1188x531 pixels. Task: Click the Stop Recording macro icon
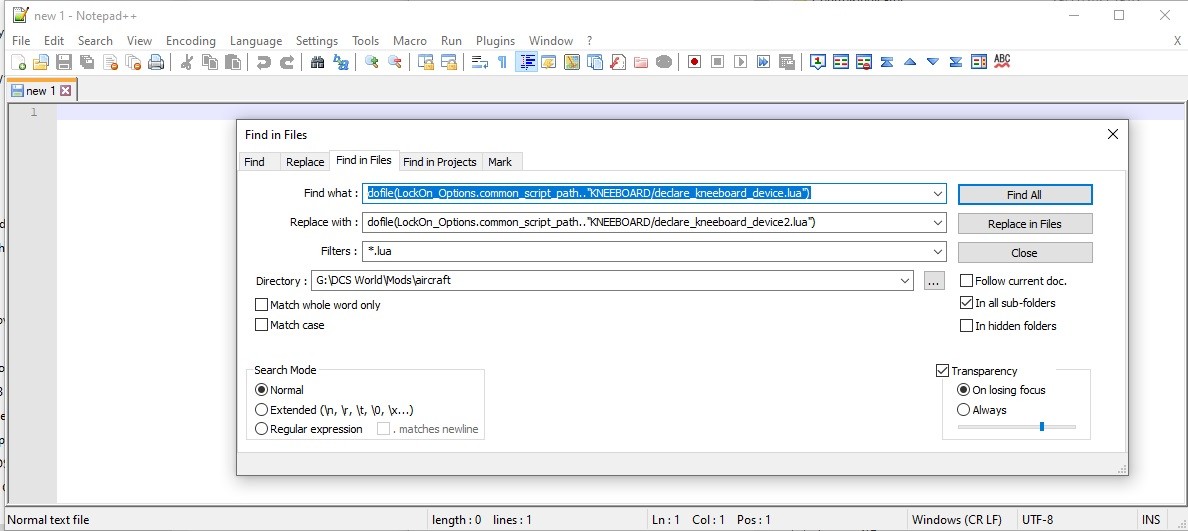click(717, 62)
